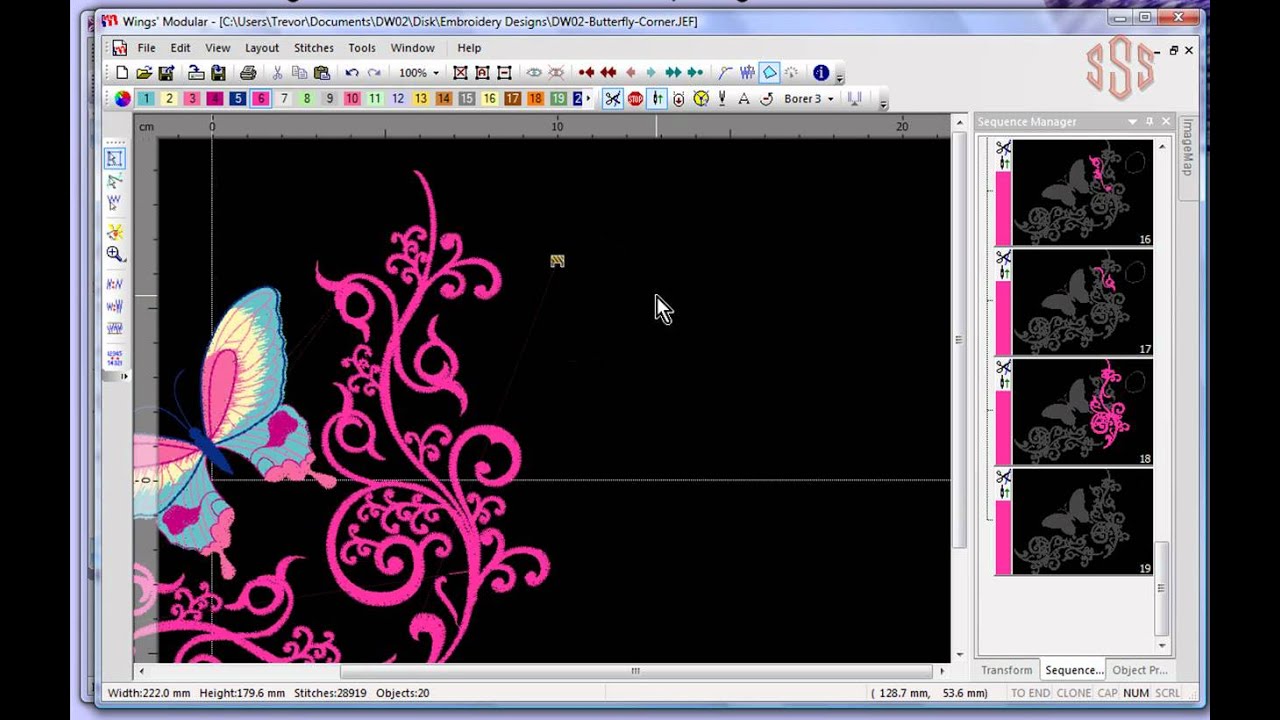Screen dimensions: 1280x720
Task: Click the blue Info icon
Action: point(821,73)
